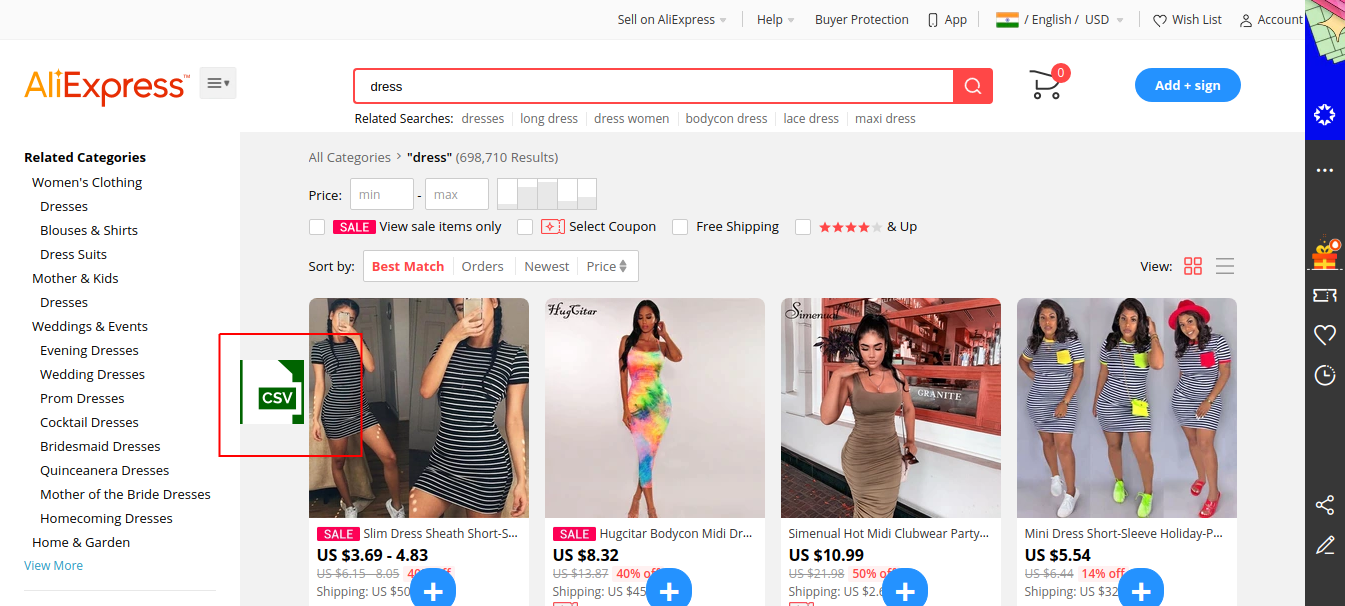Select Women's Clothing category
Image resolution: width=1345 pixels, height=606 pixels.
tap(87, 182)
